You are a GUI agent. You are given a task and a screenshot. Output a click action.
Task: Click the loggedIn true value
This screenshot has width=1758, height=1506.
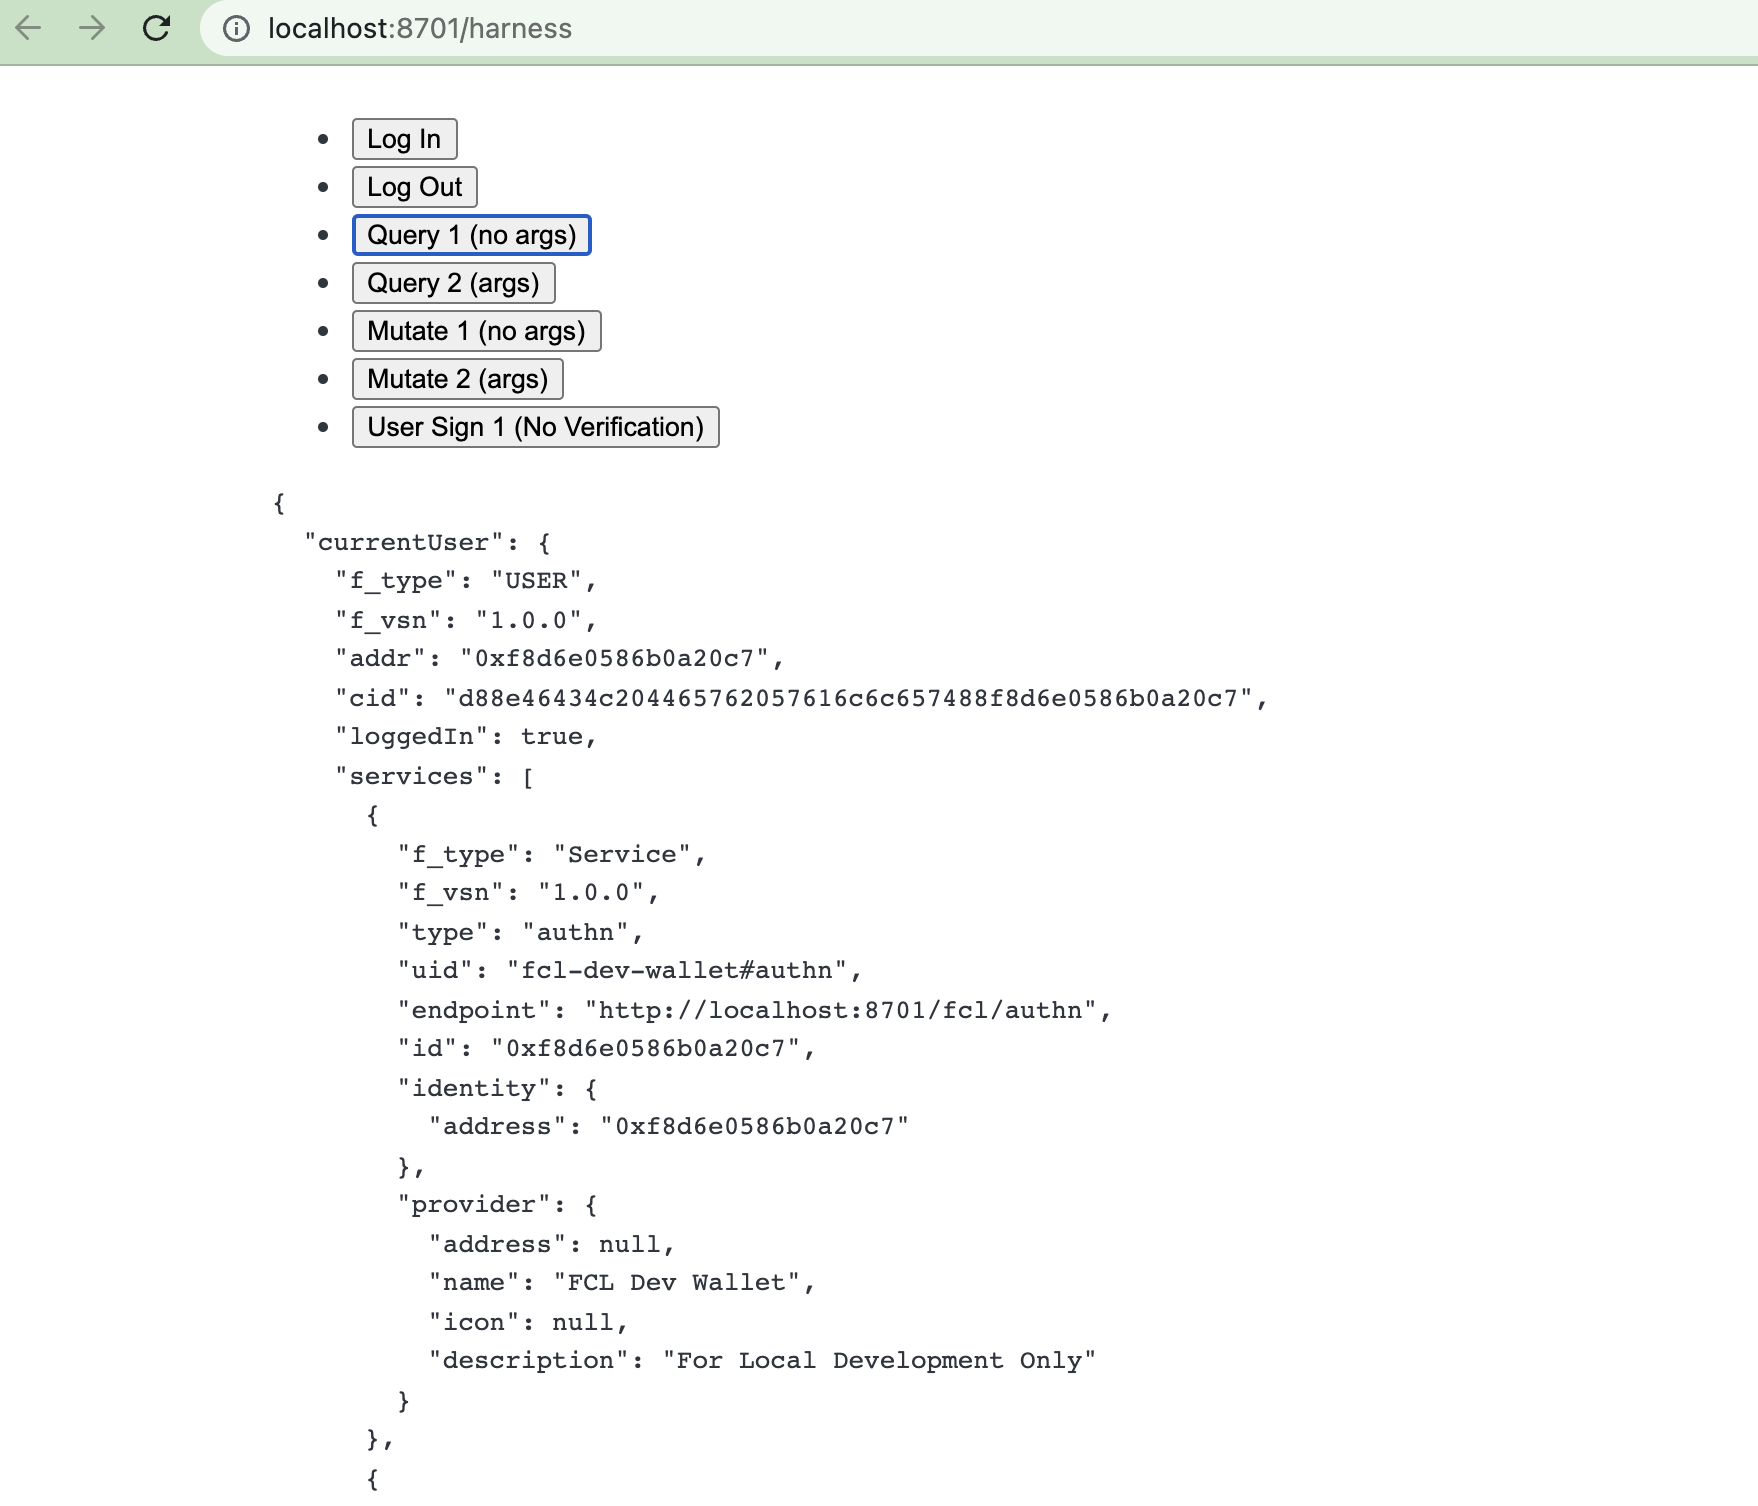point(556,736)
